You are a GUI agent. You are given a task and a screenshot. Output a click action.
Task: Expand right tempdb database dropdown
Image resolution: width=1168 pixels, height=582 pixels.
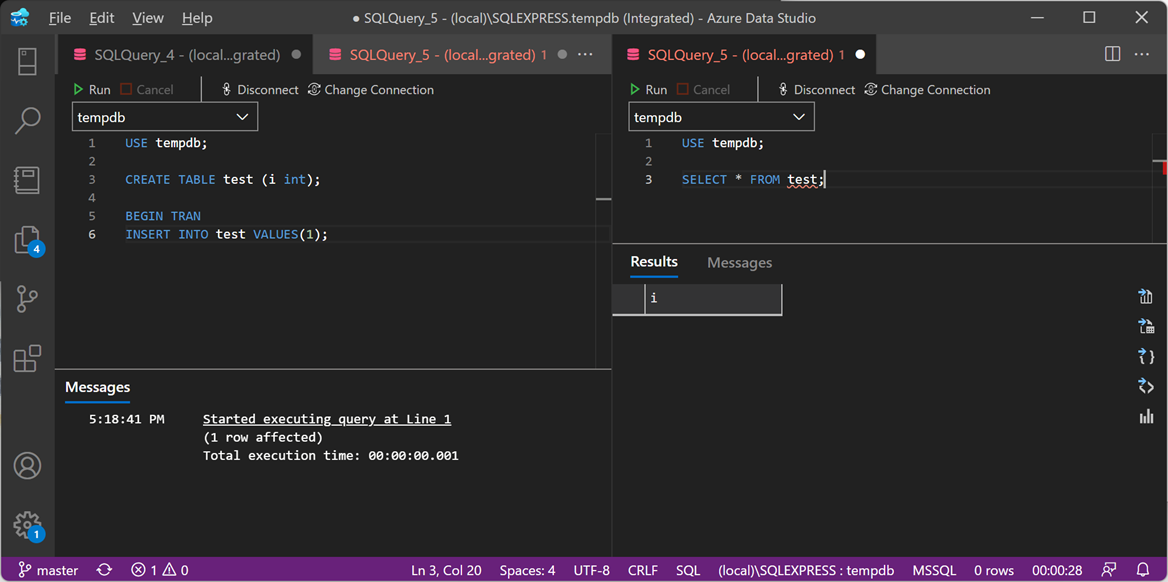pyautogui.click(x=721, y=117)
